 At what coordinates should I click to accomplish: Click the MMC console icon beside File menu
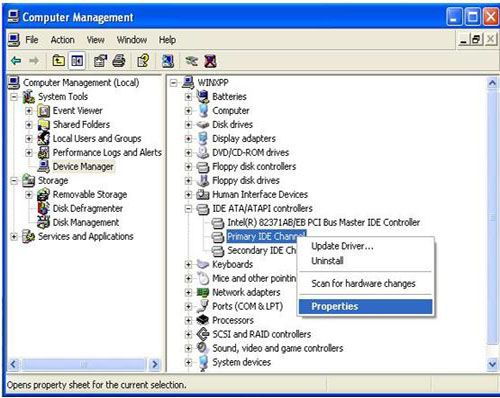point(14,40)
